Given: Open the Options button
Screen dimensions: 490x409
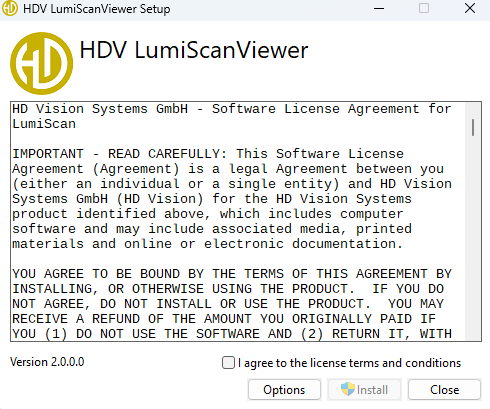Looking at the screenshot, I should (284, 390).
